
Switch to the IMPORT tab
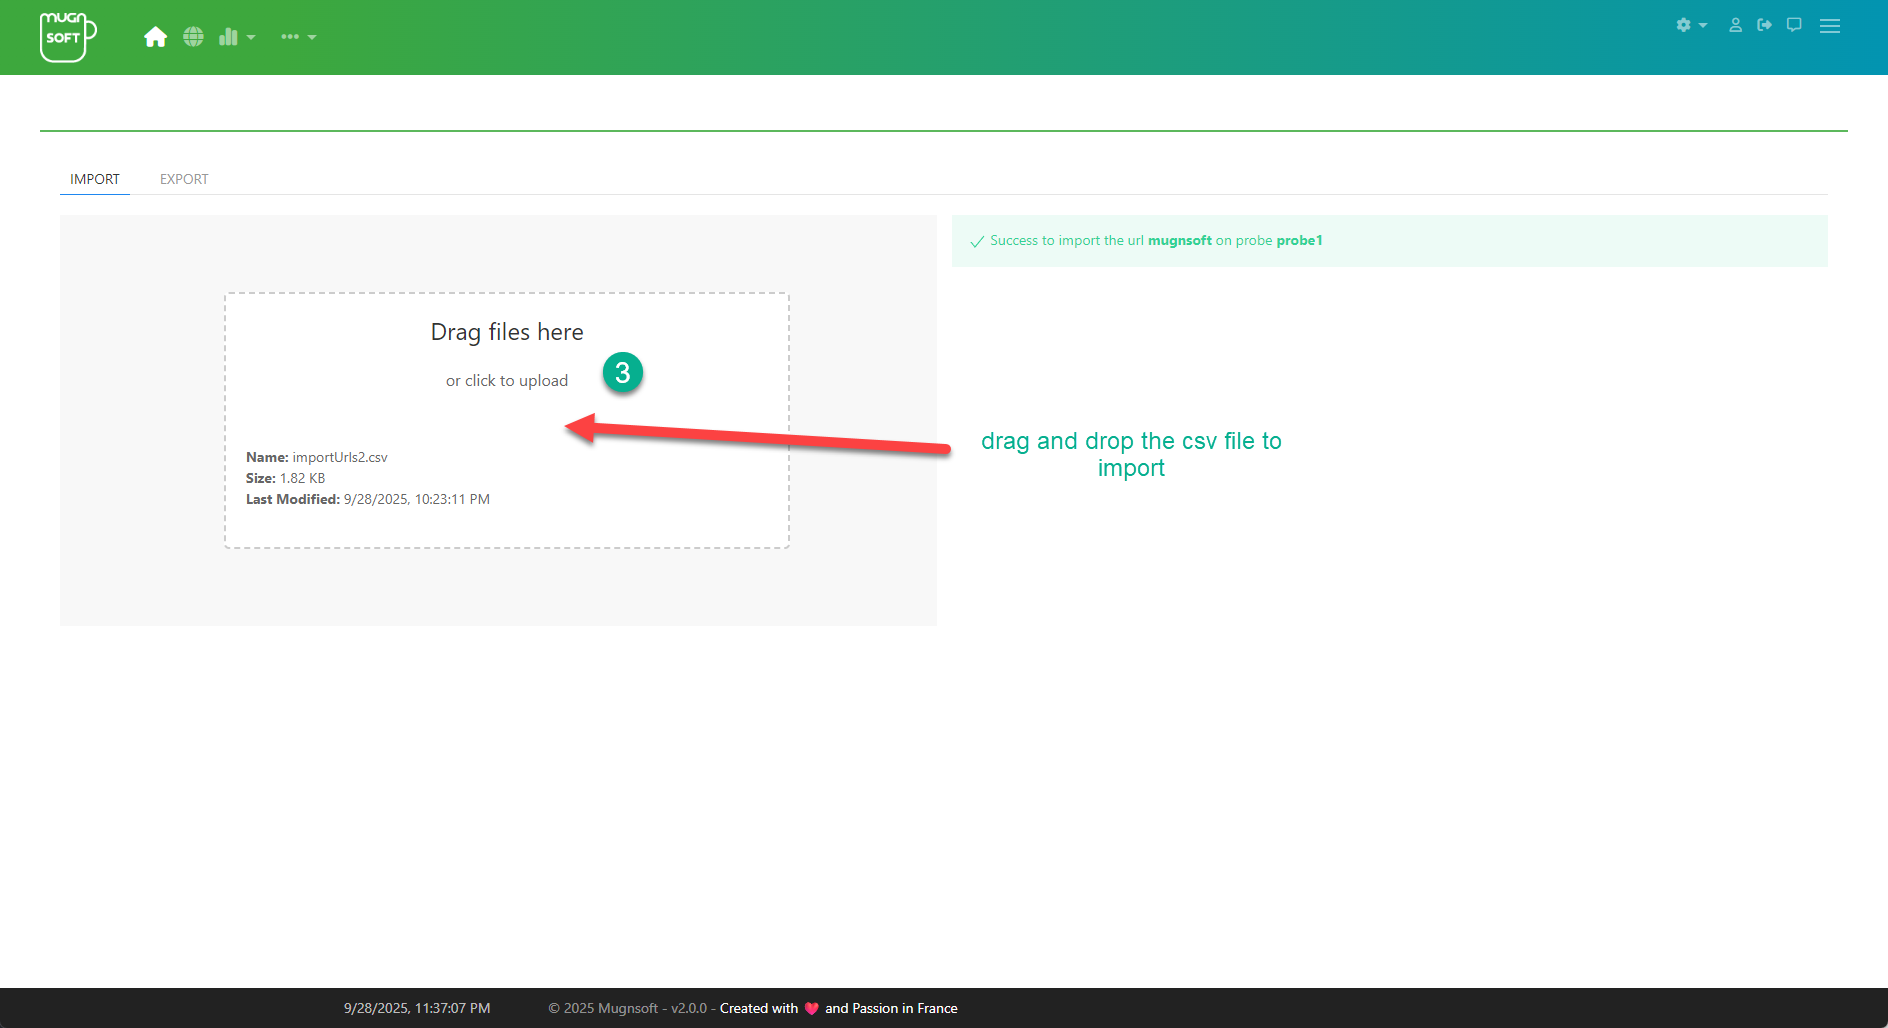95,179
